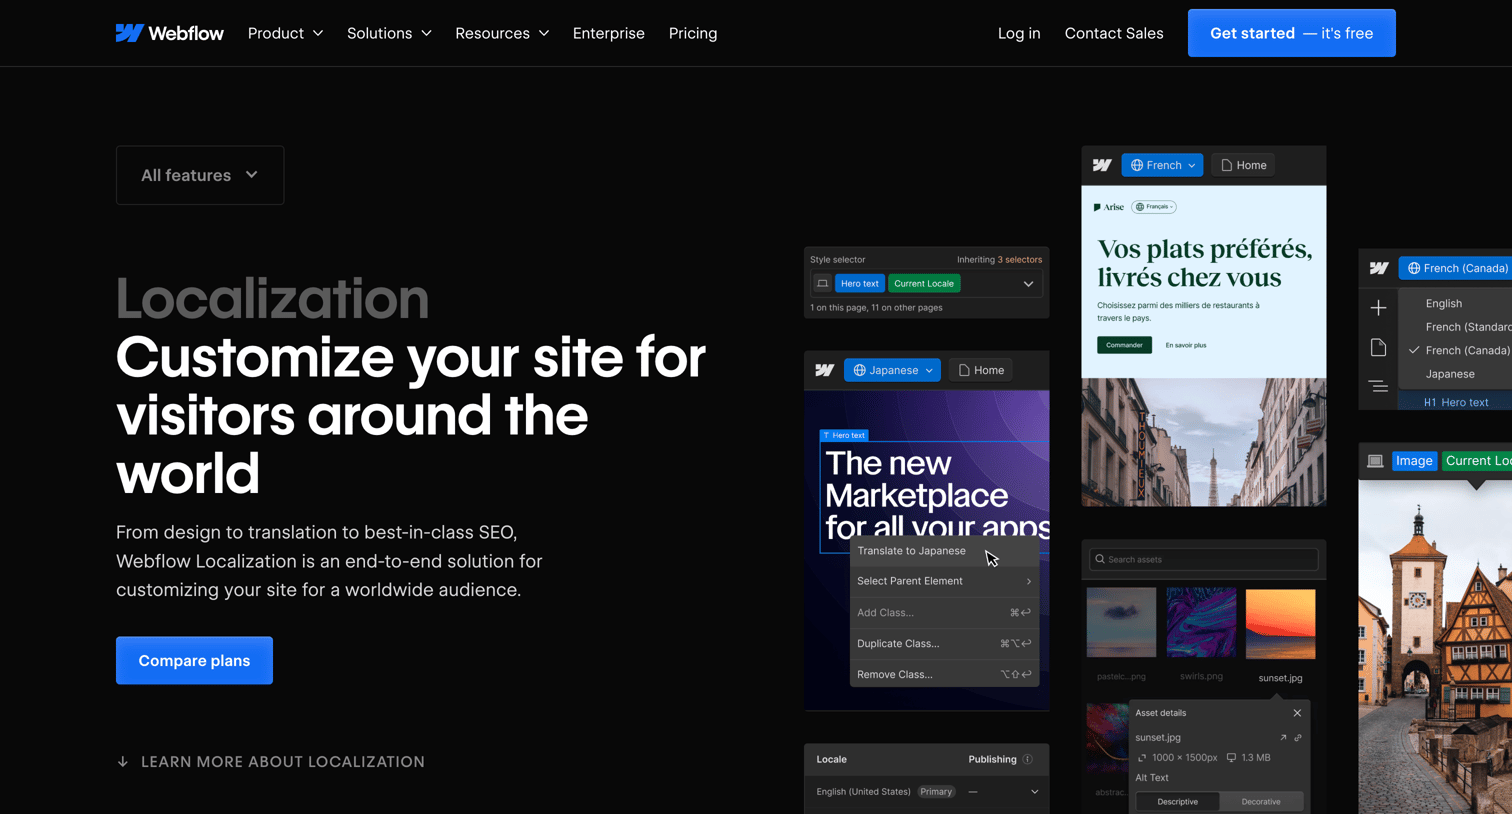Expand the All features dropdown
The image size is (1512, 814).
point(200,175)
